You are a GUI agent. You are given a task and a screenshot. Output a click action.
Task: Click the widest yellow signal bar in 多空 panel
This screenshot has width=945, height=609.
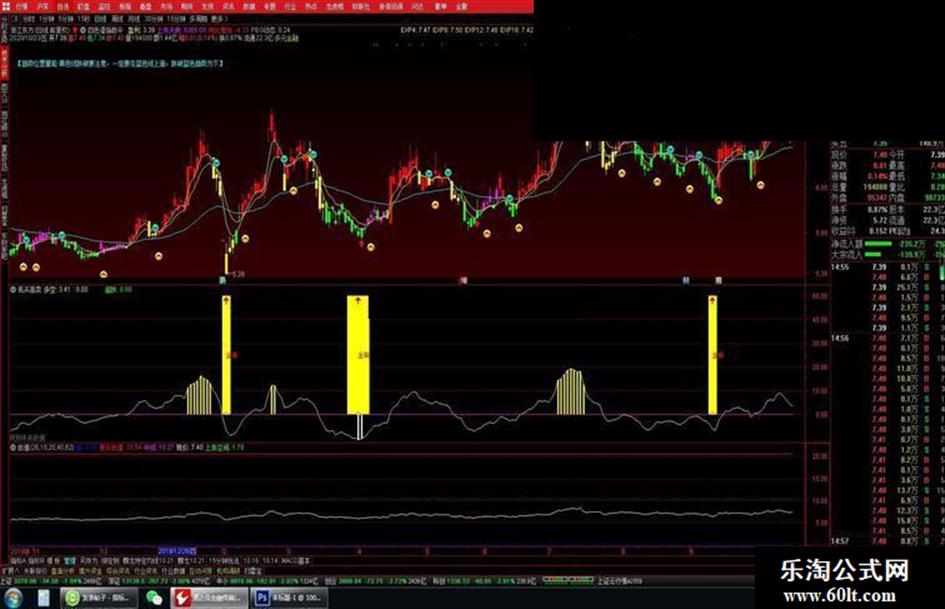point(358,355)
